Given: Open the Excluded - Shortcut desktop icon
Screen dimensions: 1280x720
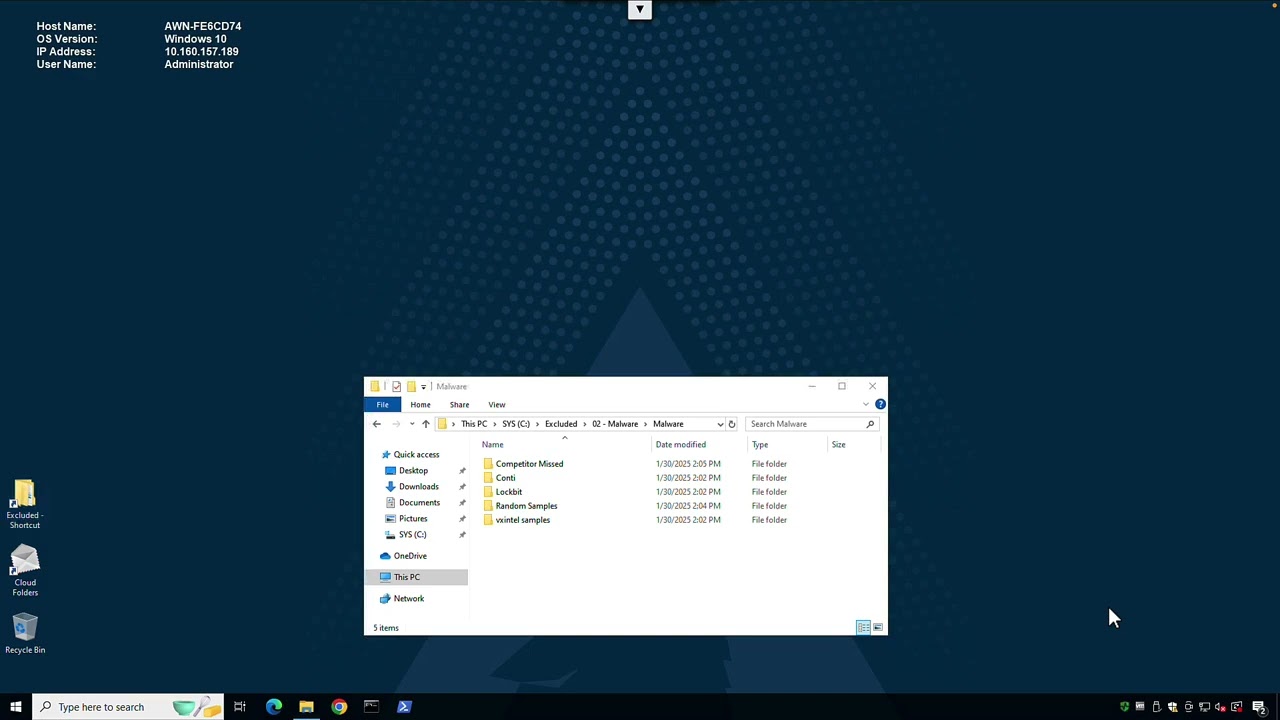Looking at the screenshot, I should click(x=25, y=504).
